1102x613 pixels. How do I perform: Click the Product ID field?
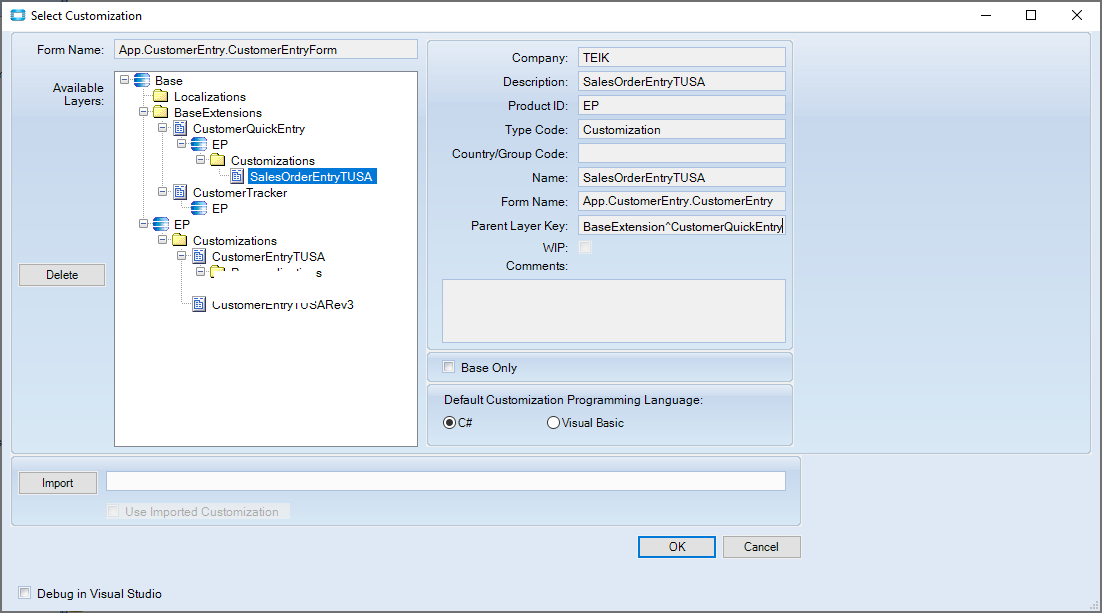tap(682, 105)
